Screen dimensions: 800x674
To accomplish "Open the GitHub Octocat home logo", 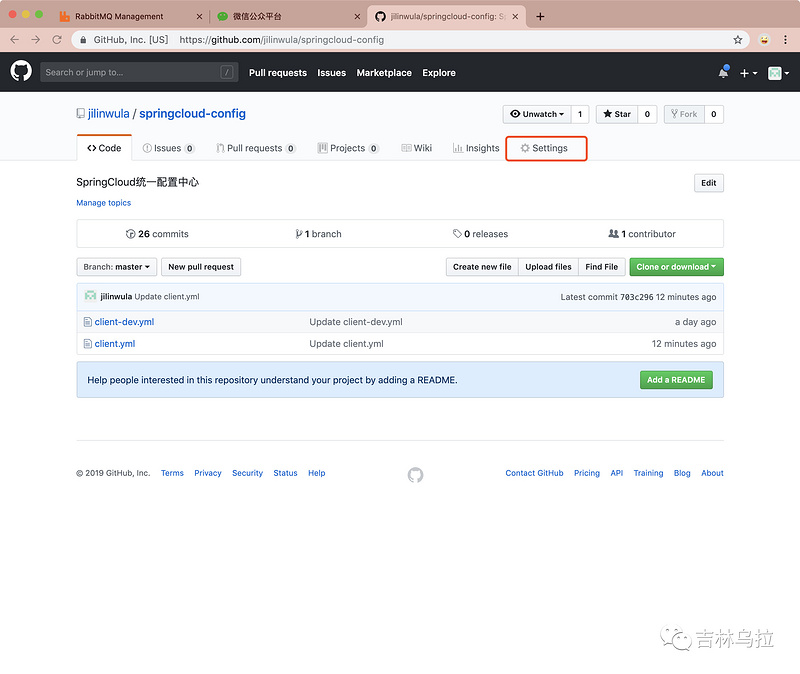I will (x=21, y=71).
